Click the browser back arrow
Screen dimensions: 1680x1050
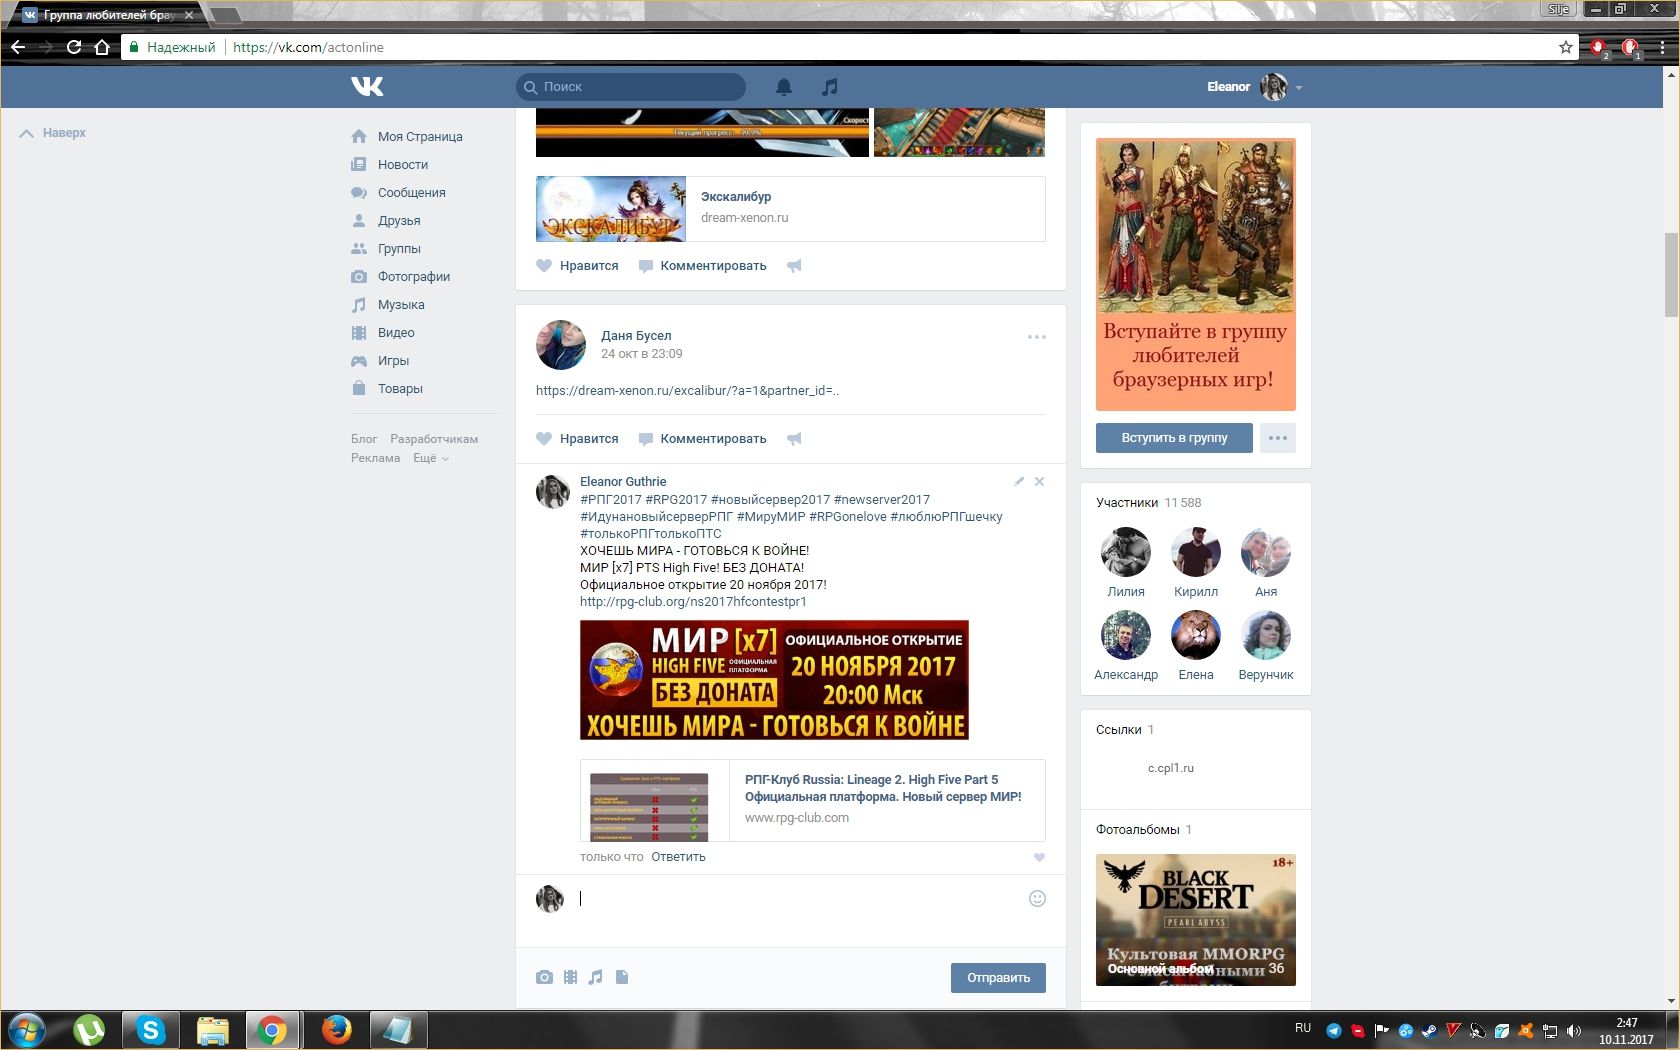pyautogui.click(x=18, y=47)
